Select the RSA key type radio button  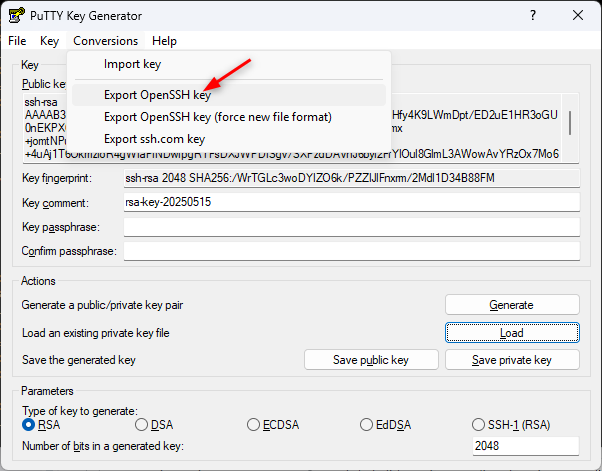29,425
